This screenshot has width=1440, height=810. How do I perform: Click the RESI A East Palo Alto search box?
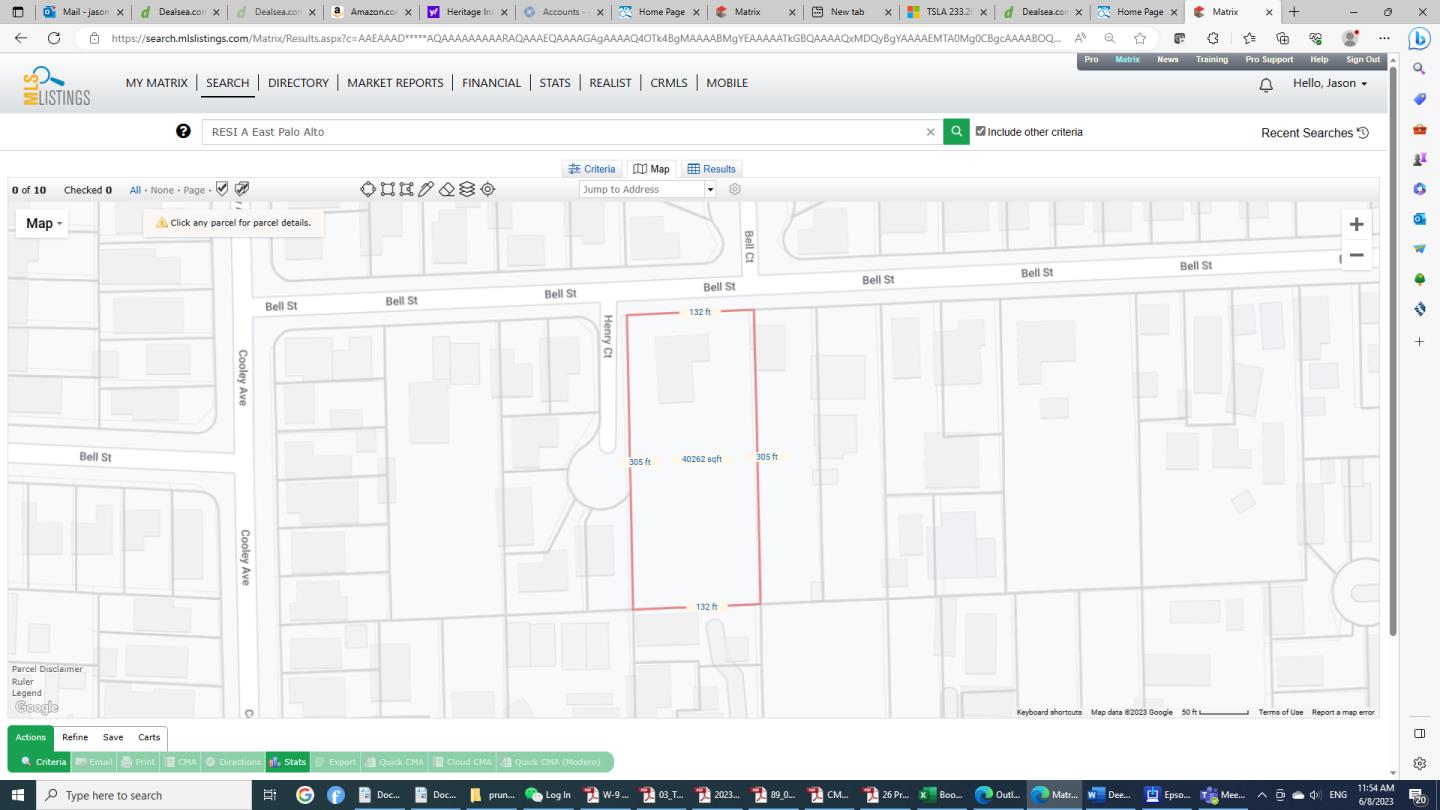point(572,132)
